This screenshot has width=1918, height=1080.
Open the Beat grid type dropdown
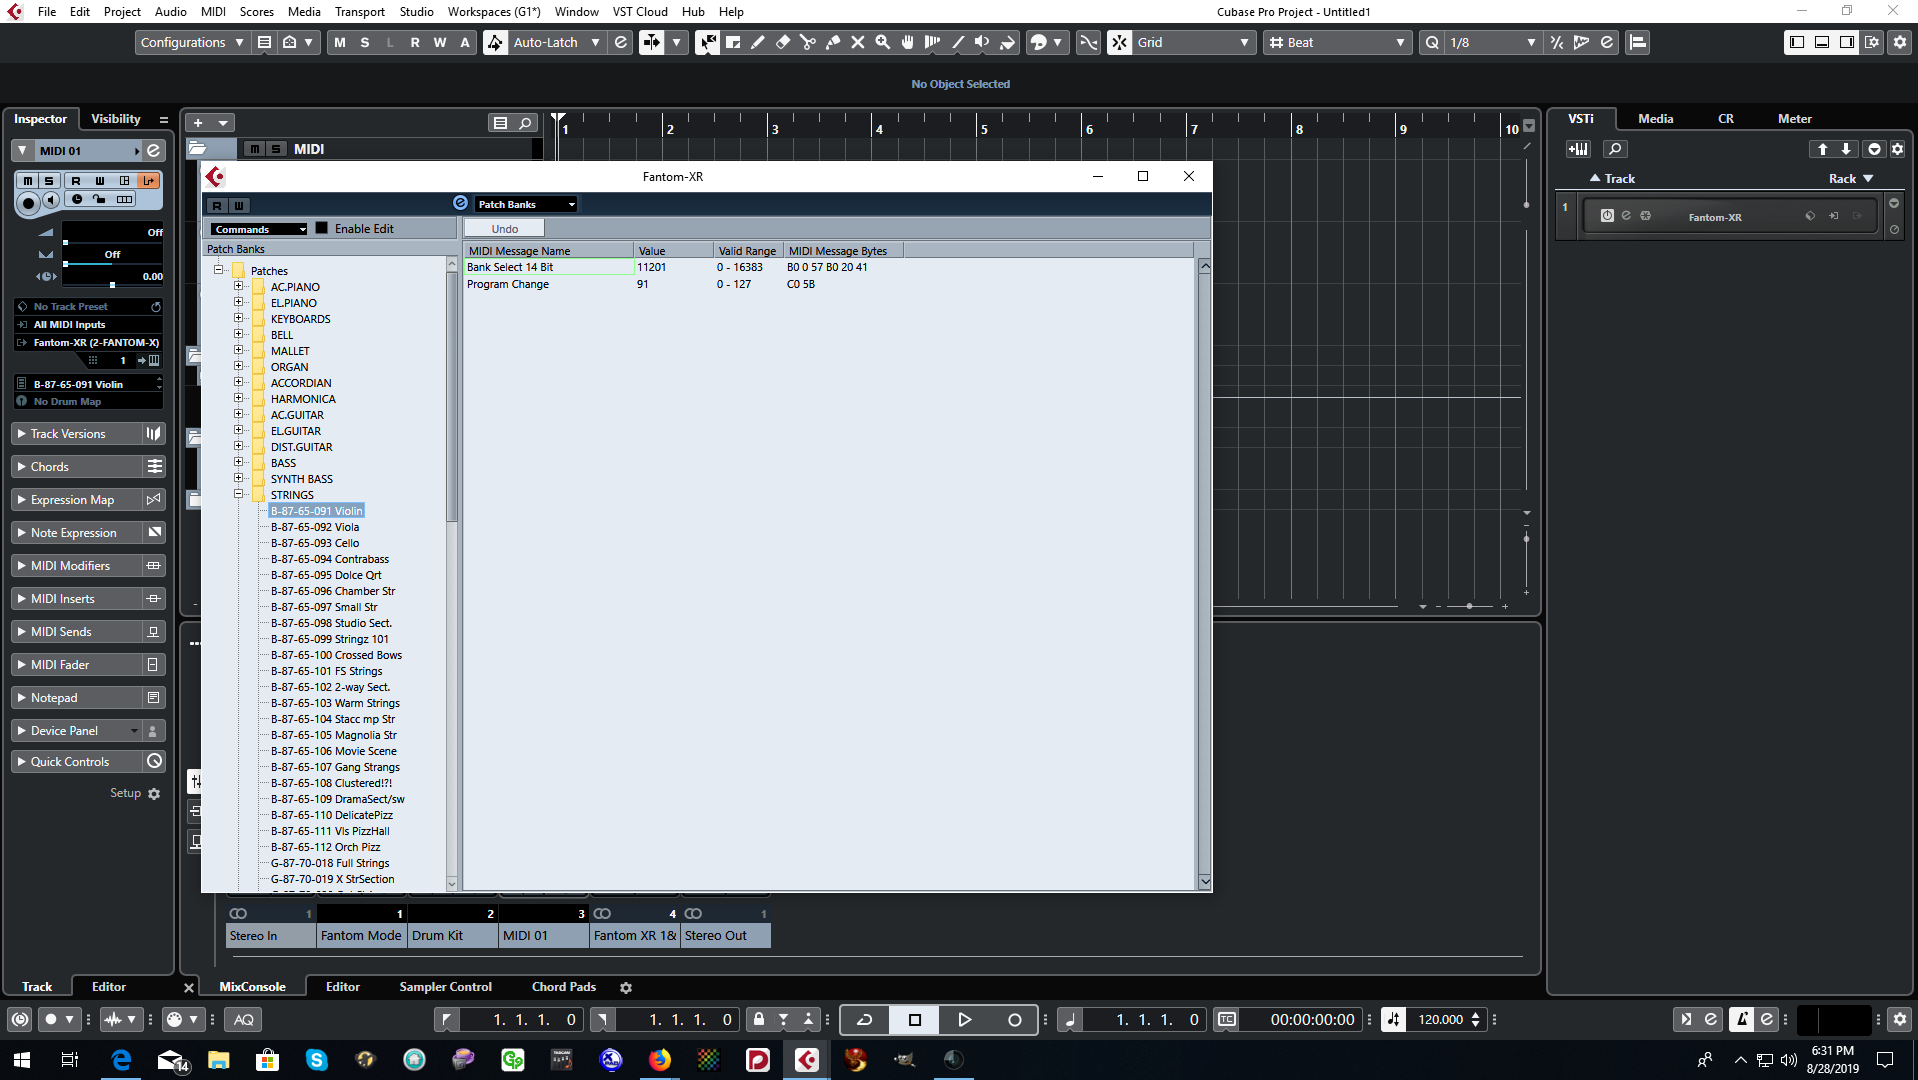[x=1336, y=42]
